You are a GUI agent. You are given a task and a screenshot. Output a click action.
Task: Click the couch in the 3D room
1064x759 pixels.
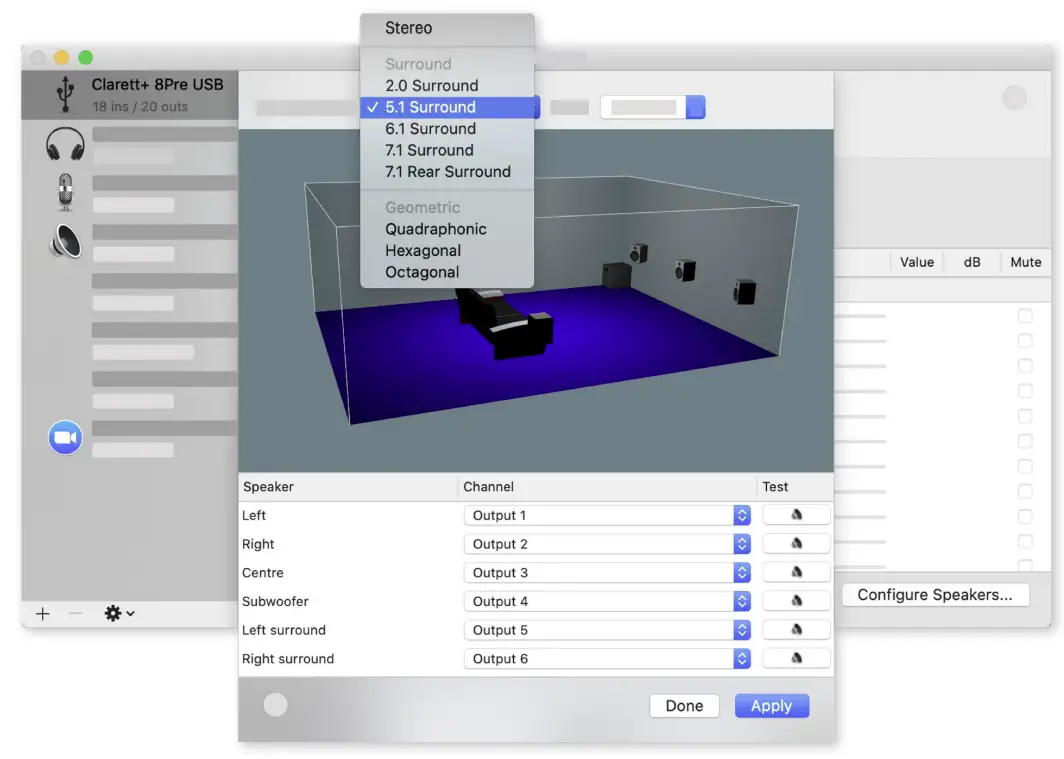pyautogui.click(x=506, y=324)
